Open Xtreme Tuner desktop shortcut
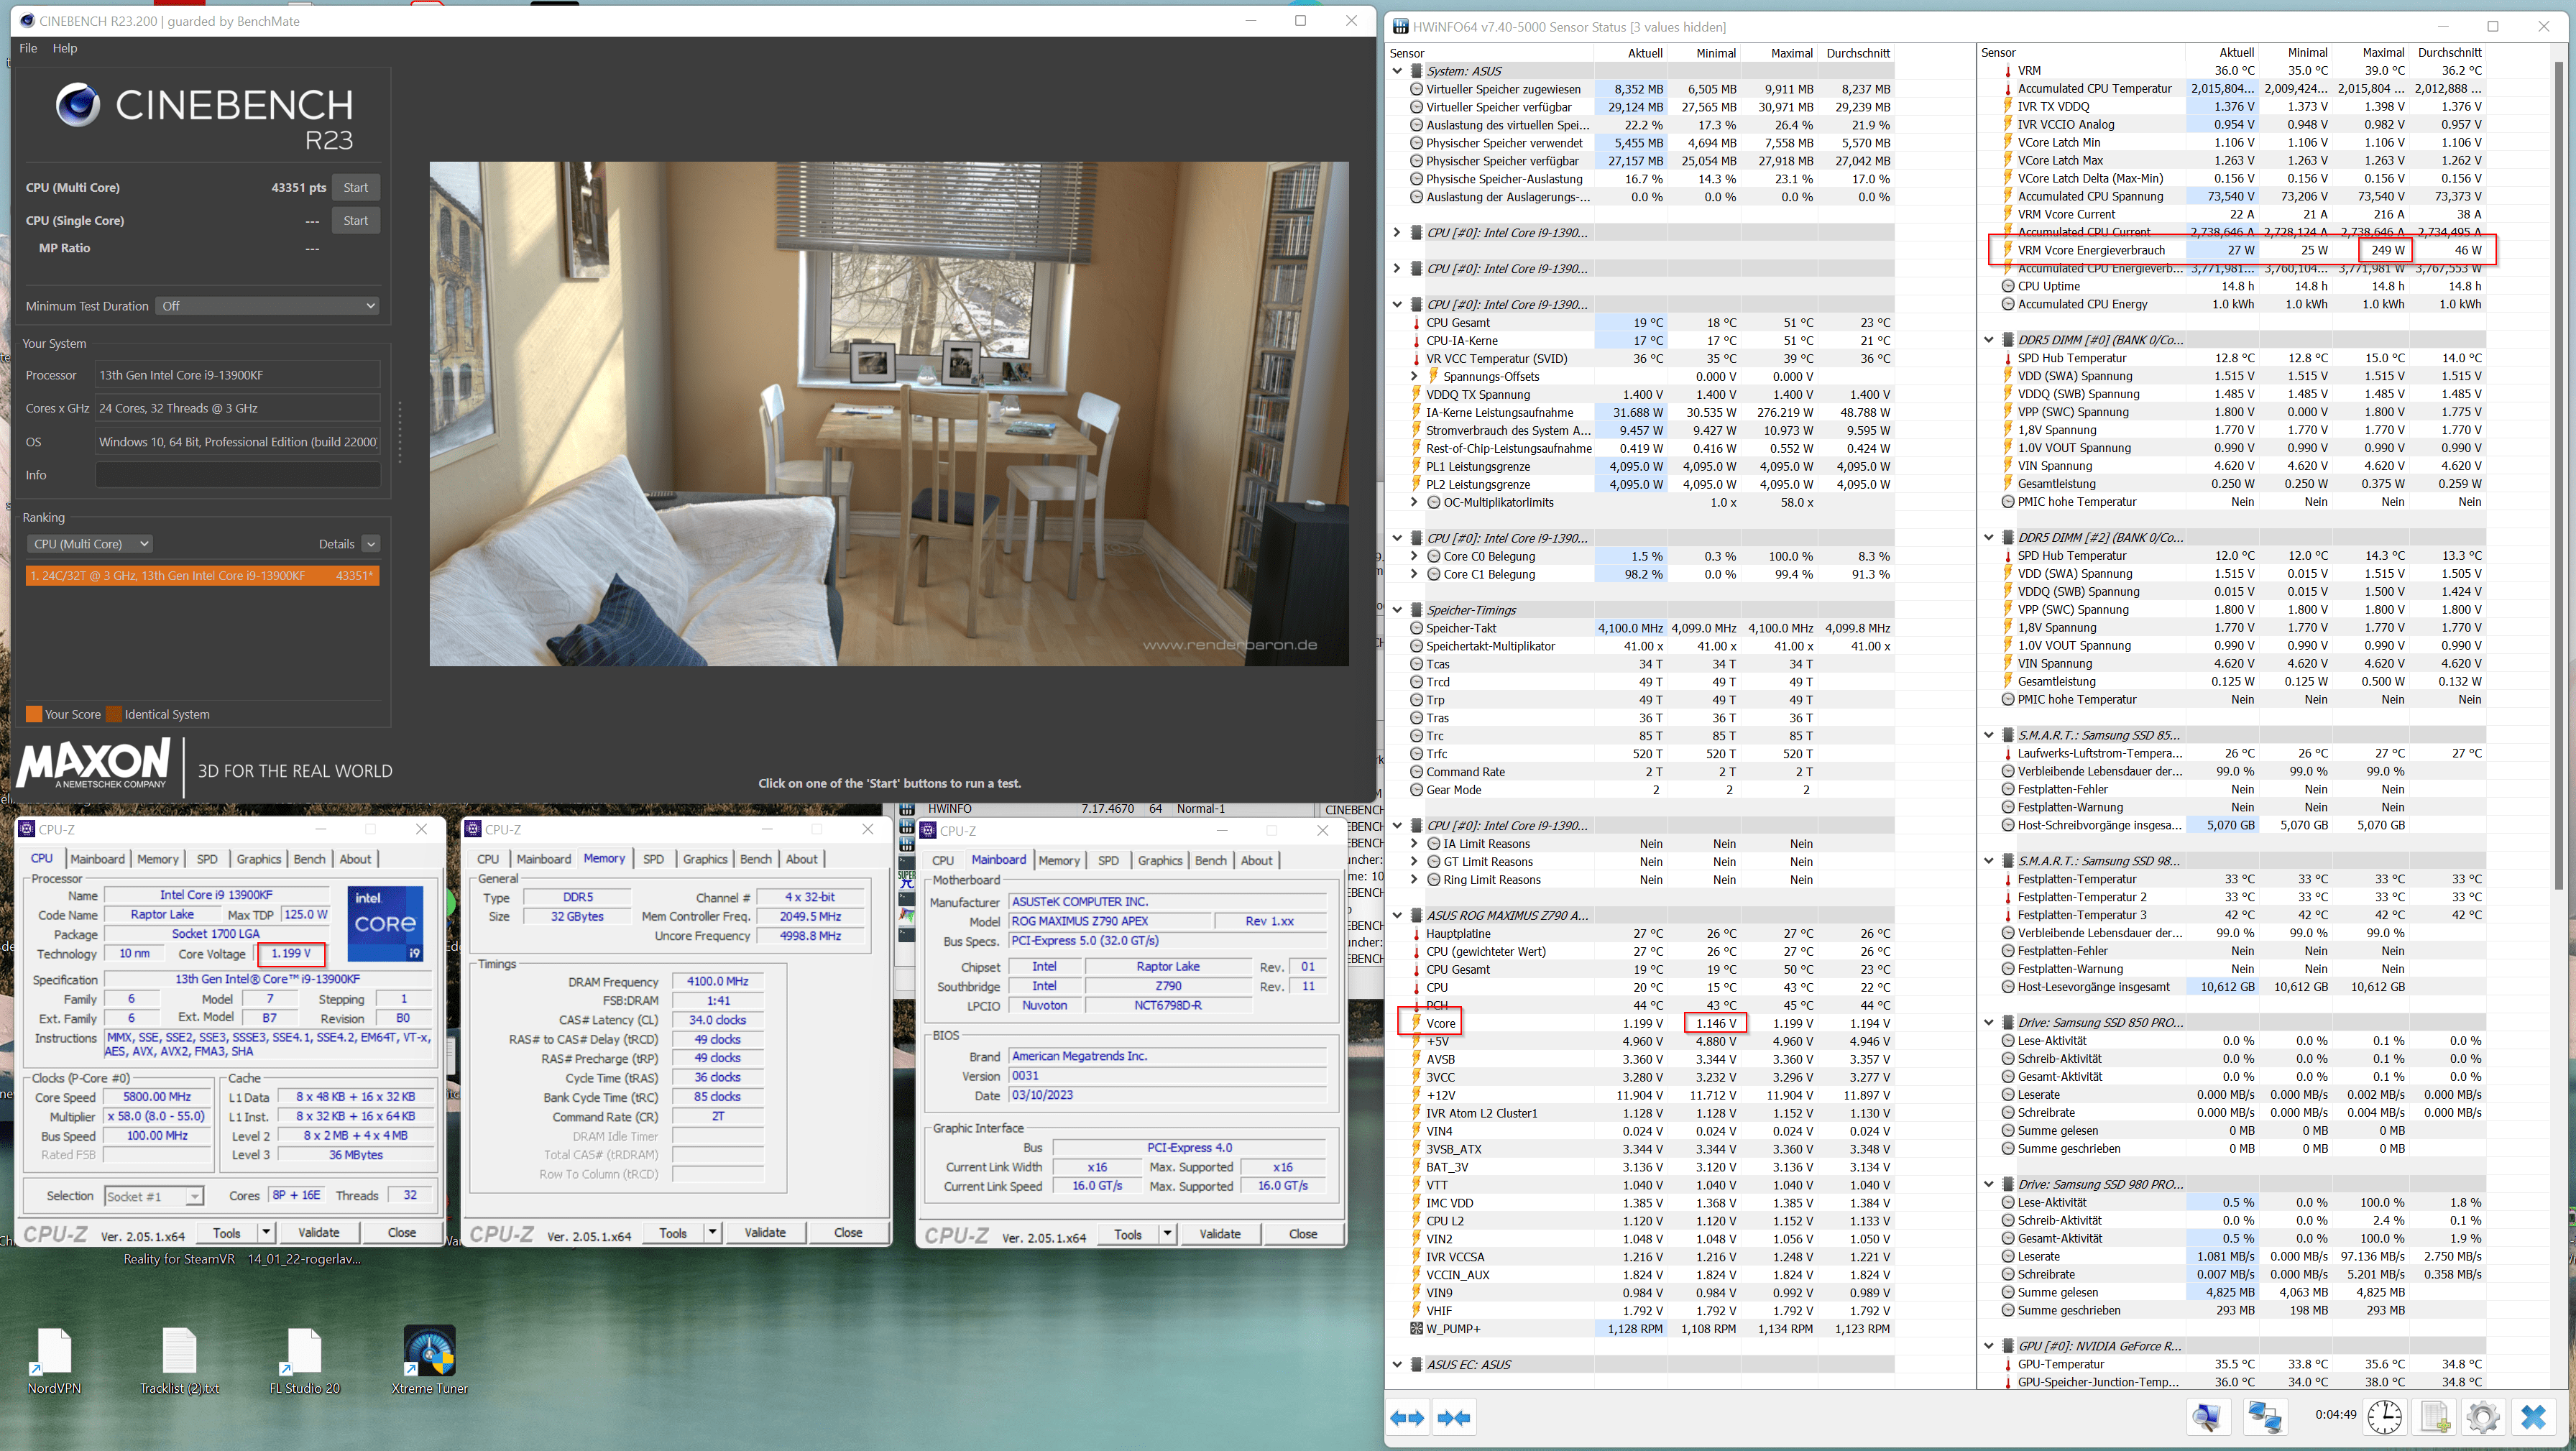This screenshot has height=1451, width=2576. [430, 1360]
